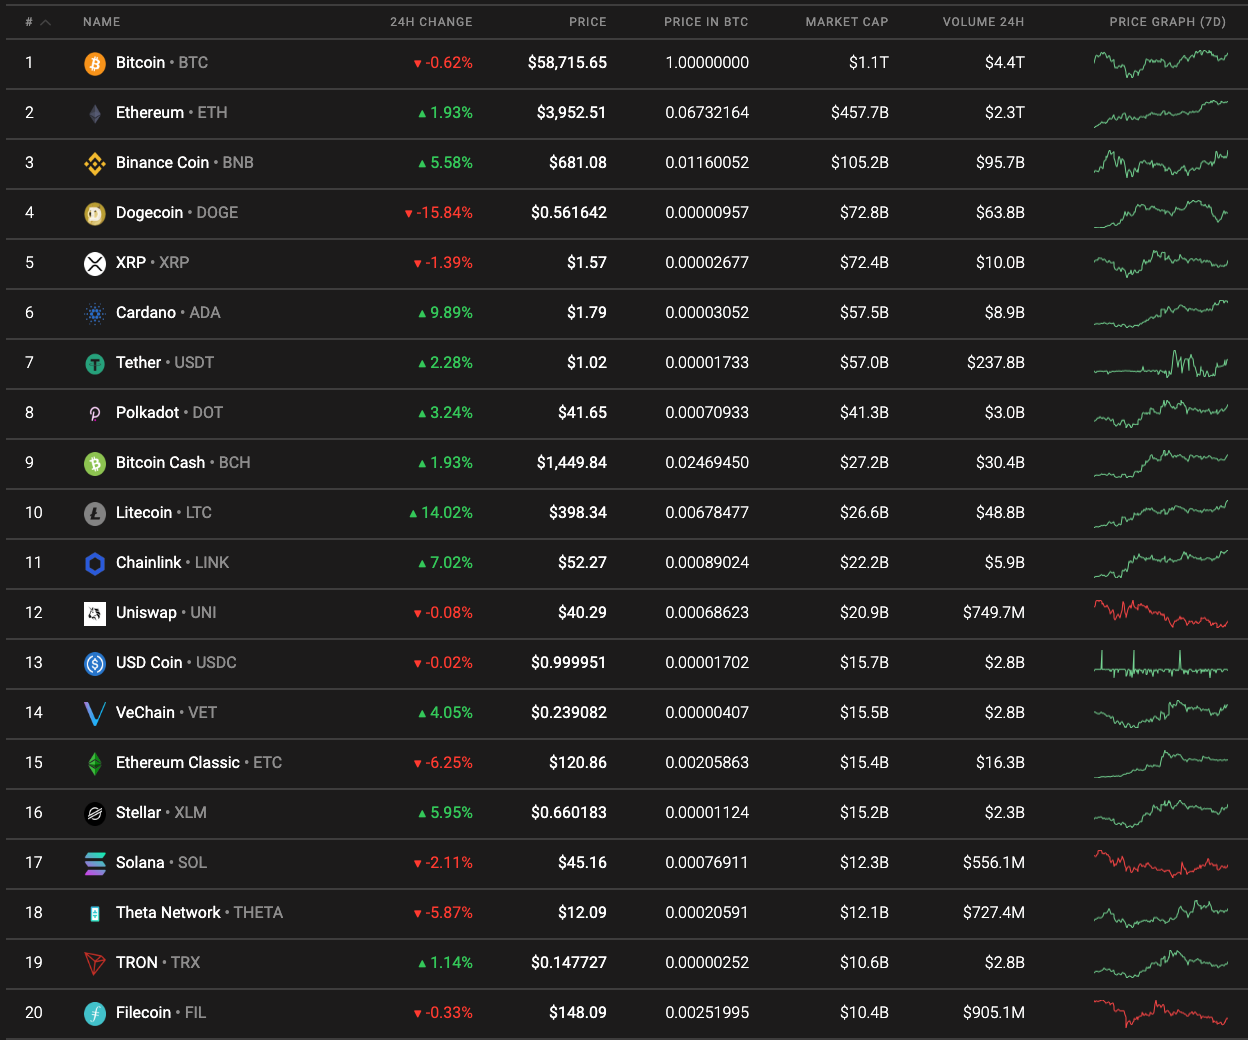Click the Dogecoin shiba icon

coord(95,214)
